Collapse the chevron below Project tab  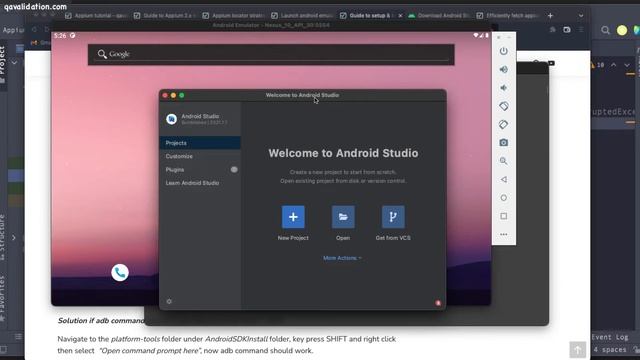point(14,63)
